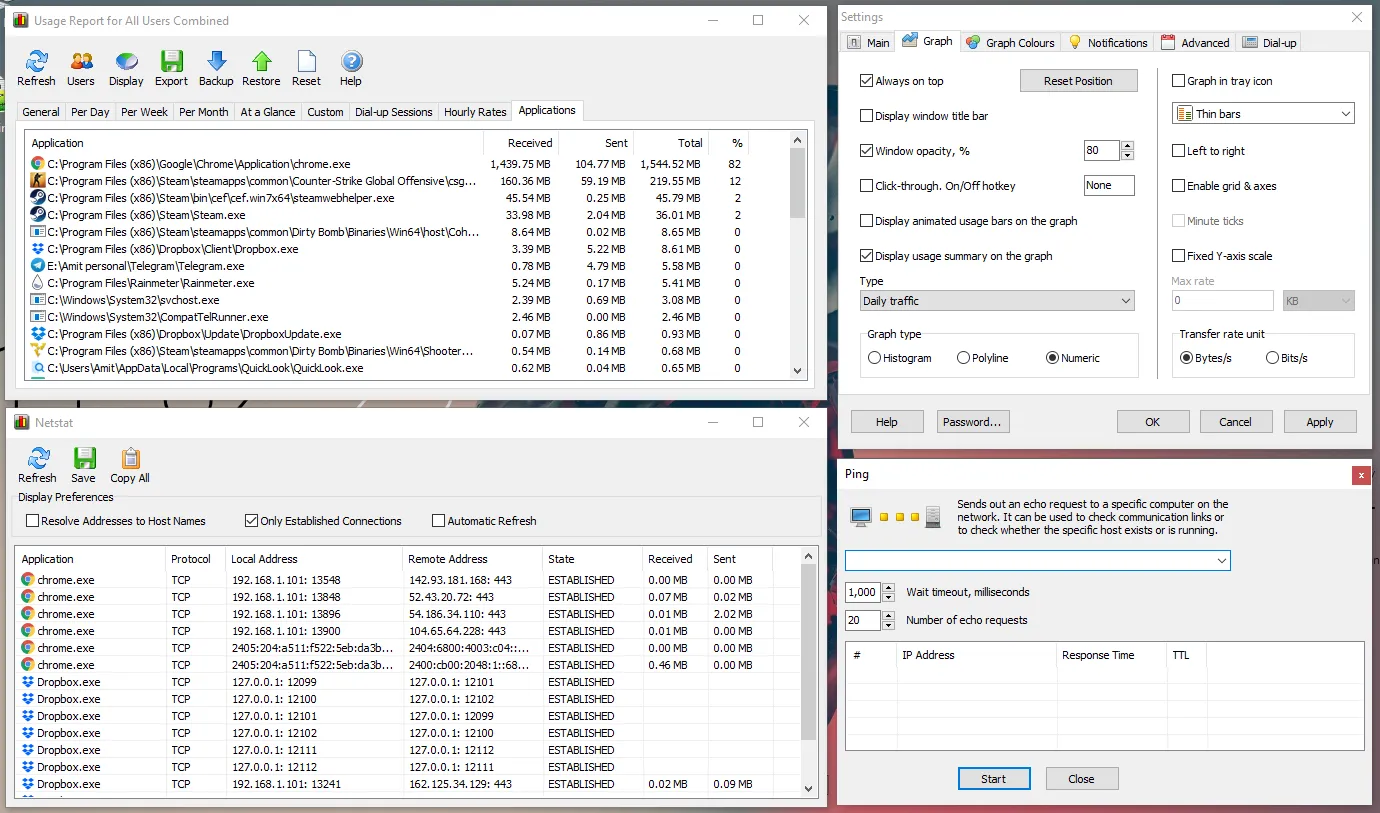Switch to the Hourly Rates tab
The width and height of the screenshot is (1380, 813).
[x=475, y=112]
